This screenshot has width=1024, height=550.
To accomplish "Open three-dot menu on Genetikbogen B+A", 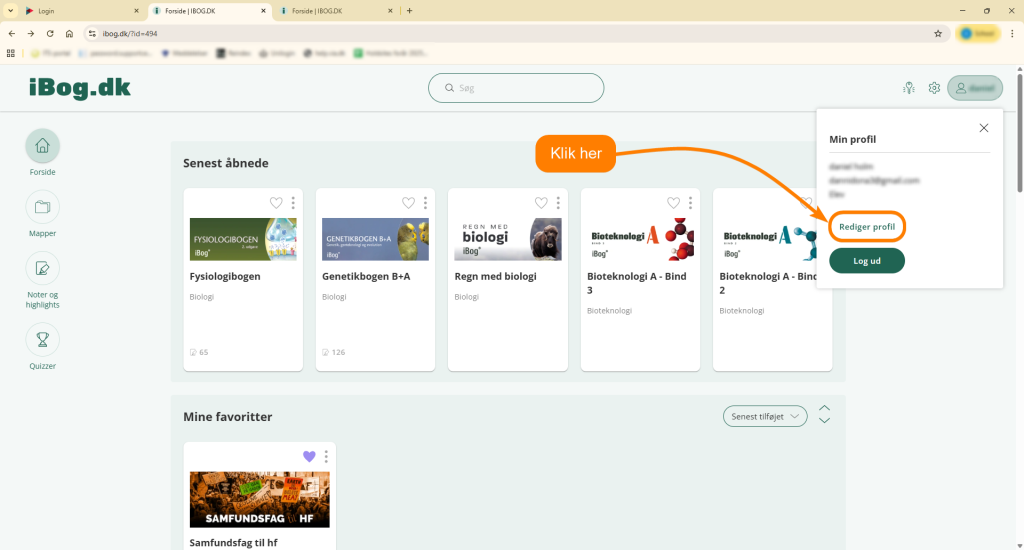I will point(425,203).
